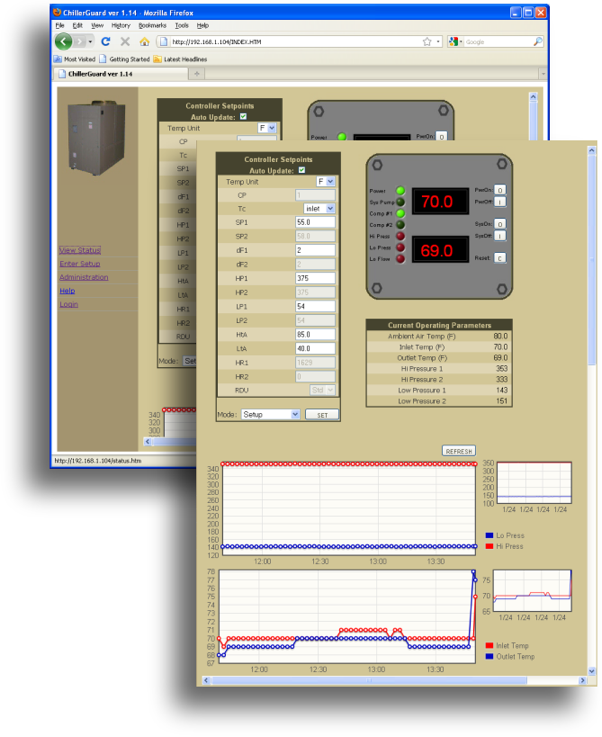This screenshot has height=737, width=602.
Task: Open the Administration link in sidebar
Action: [83, 277]
